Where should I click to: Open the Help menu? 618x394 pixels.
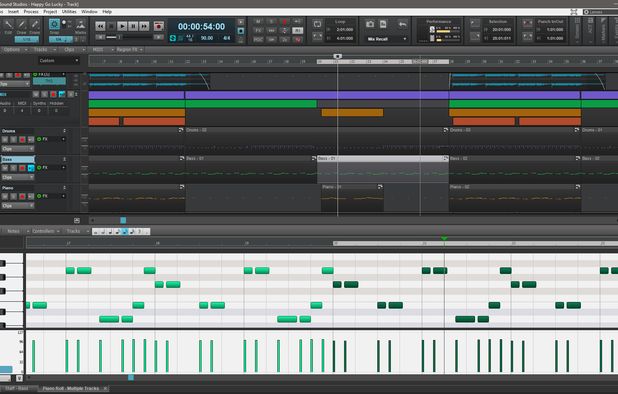tap(107, 12)
